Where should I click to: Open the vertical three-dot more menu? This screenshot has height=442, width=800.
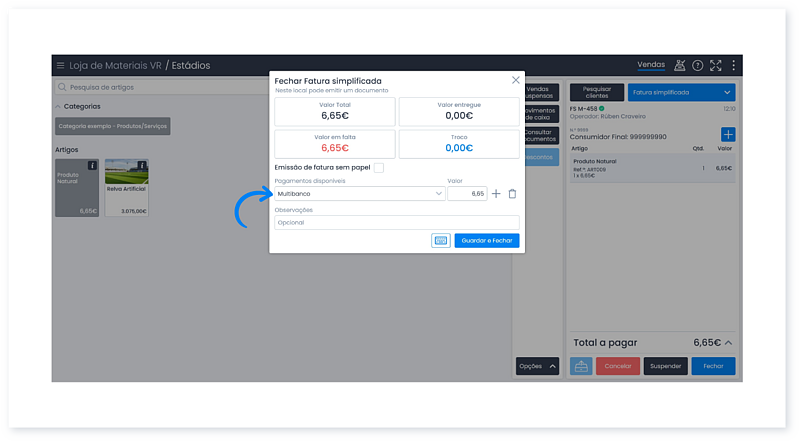pos(733,65)
